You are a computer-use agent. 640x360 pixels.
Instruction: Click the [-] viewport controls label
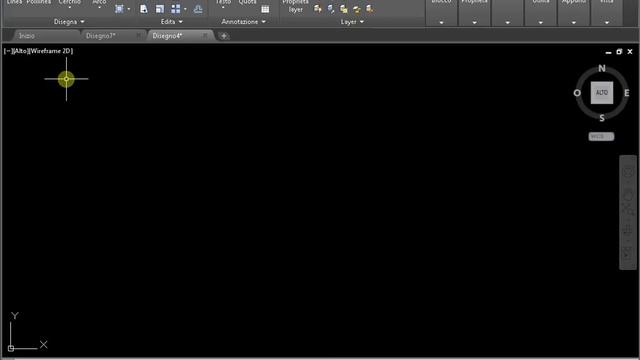click(x=7, y=51)
